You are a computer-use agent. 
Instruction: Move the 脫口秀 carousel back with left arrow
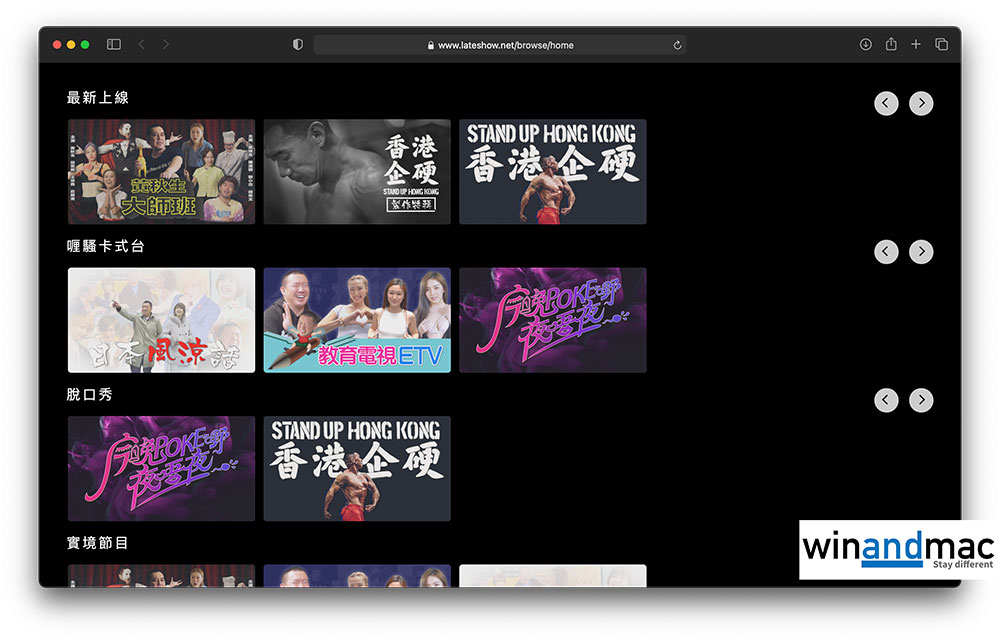(886, 400)
